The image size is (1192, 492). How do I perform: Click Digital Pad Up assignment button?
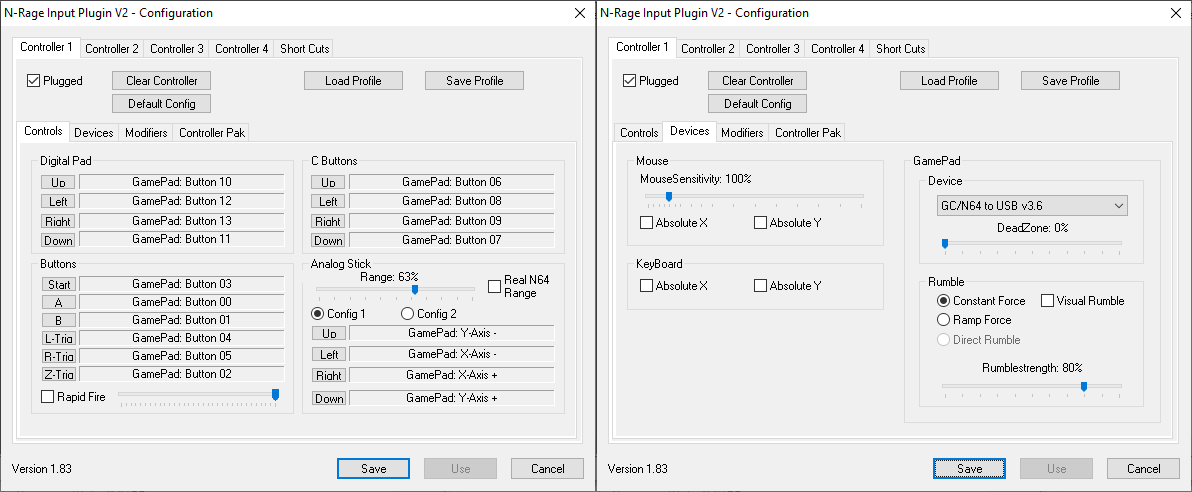tap(58, 182)
